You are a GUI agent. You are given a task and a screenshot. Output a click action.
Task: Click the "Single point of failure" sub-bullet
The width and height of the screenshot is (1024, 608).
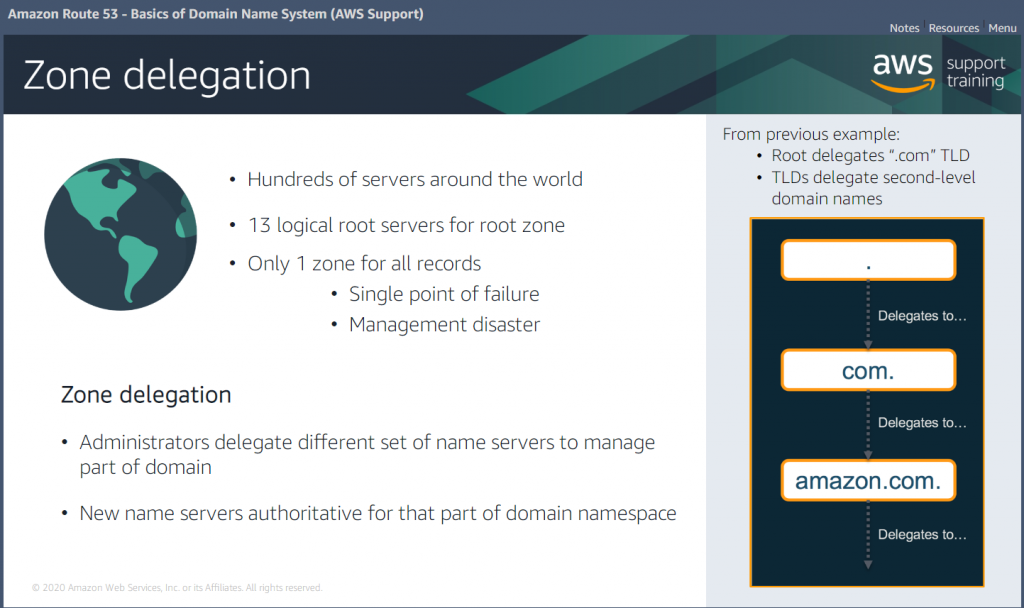pos(443,294)
